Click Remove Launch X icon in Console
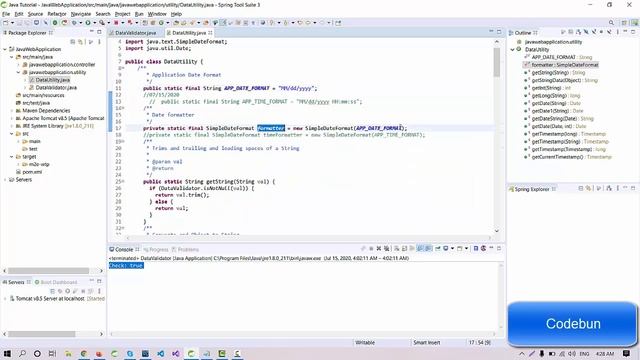The width and height of the screenshot is (640, 360). click(x=379, y=249)
